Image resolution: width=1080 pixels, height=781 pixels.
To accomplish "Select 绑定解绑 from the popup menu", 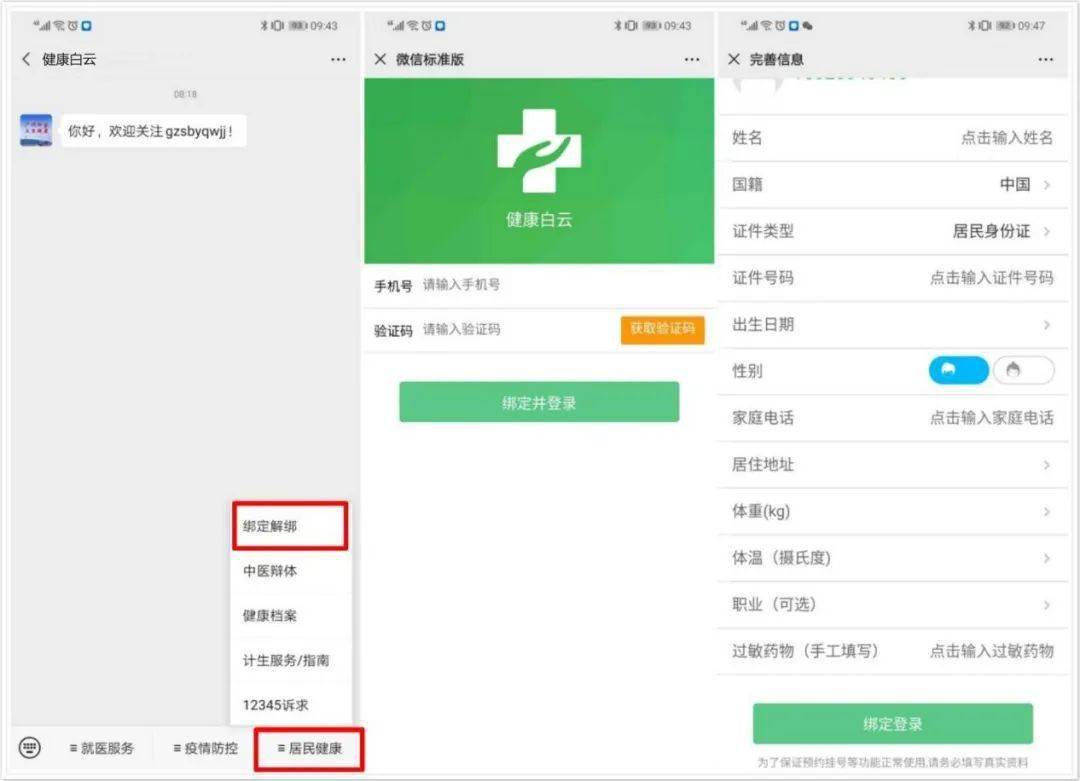I will pos(290,526).
